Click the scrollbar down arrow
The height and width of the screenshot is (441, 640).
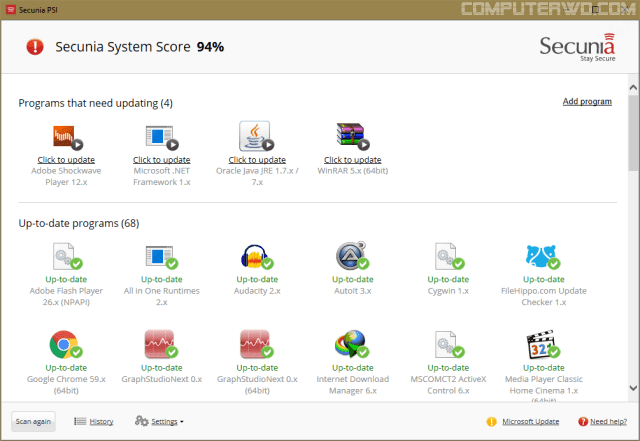633,388
